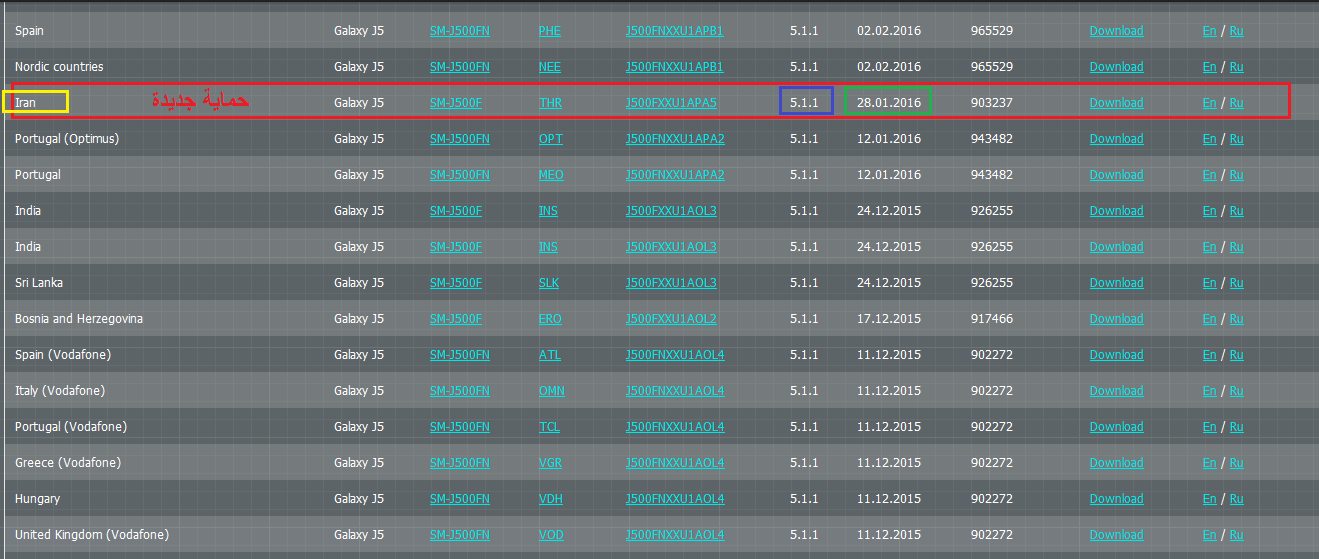Open the VDH code link for Hungary
This screenshot has height=559, width=1319.
[551, 499]
